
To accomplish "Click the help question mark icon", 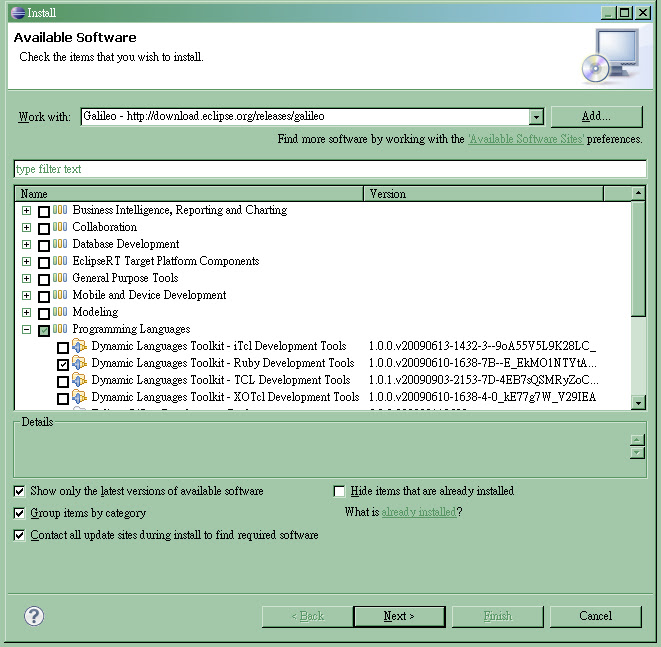I will (34, 616).
